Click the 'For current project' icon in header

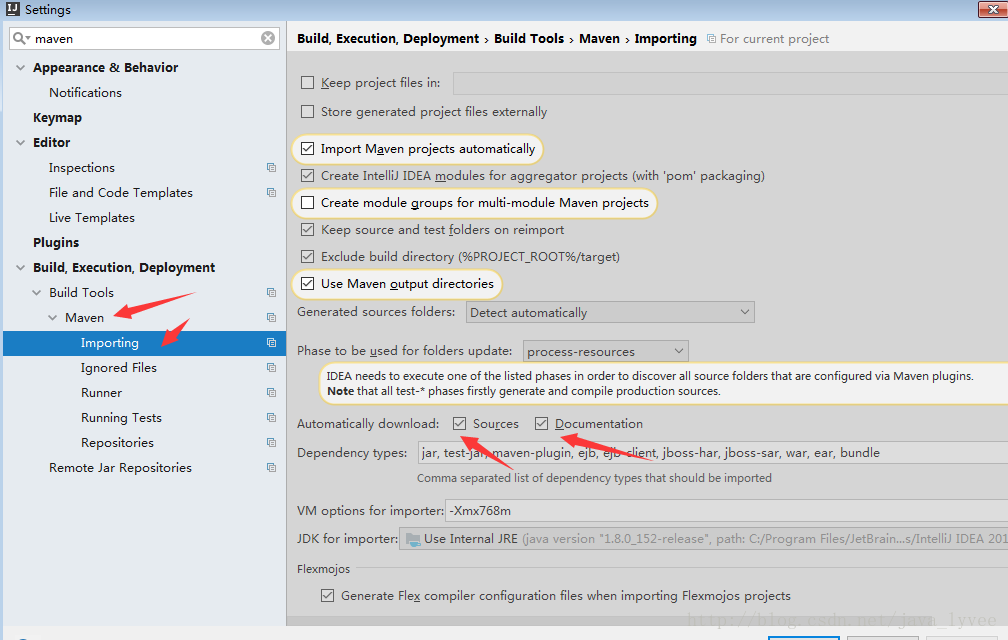tap(711, 39)
